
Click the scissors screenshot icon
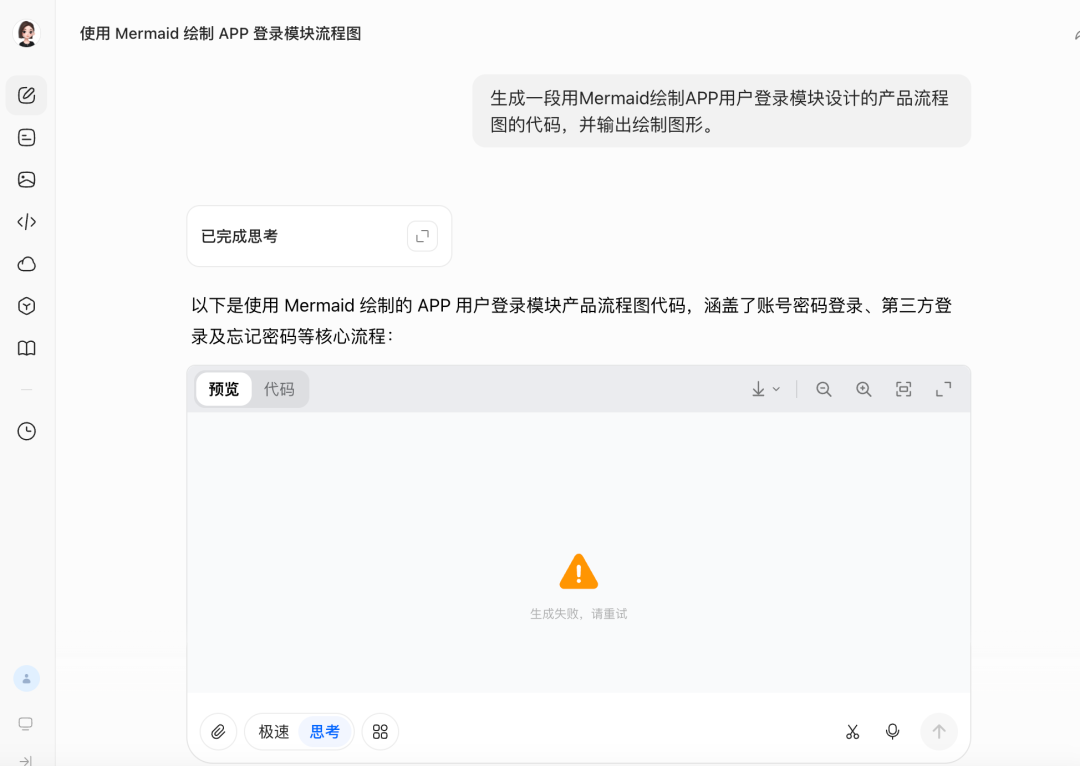pos(853,732)
